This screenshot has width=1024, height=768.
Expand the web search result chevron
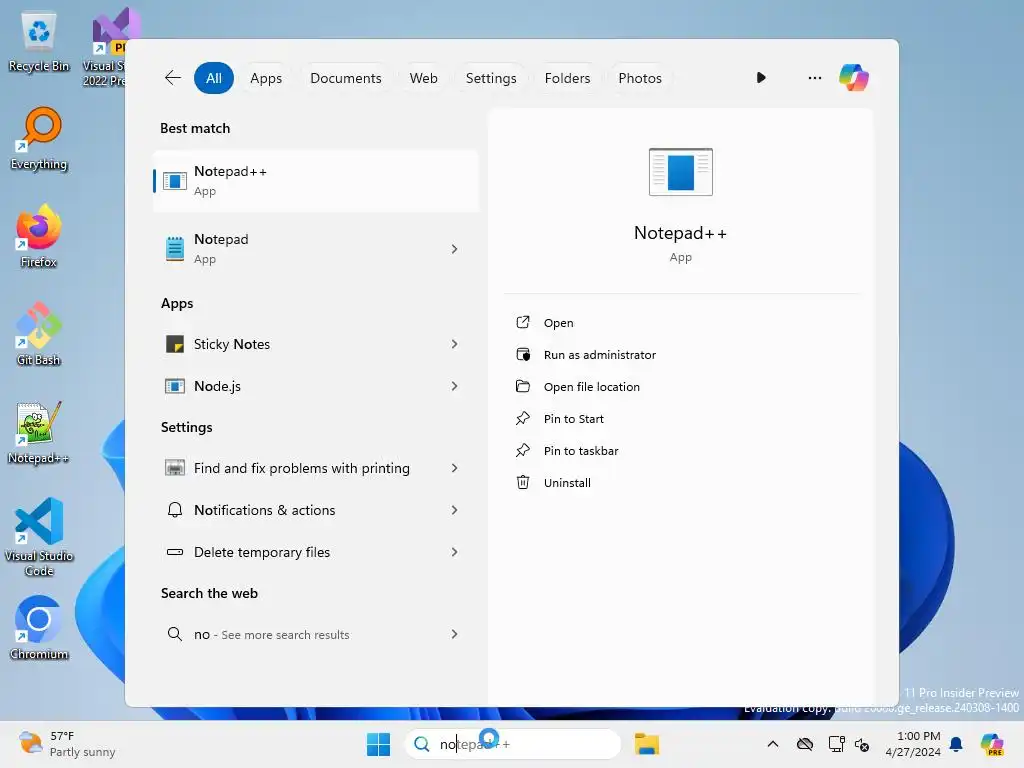coord(455,634)
